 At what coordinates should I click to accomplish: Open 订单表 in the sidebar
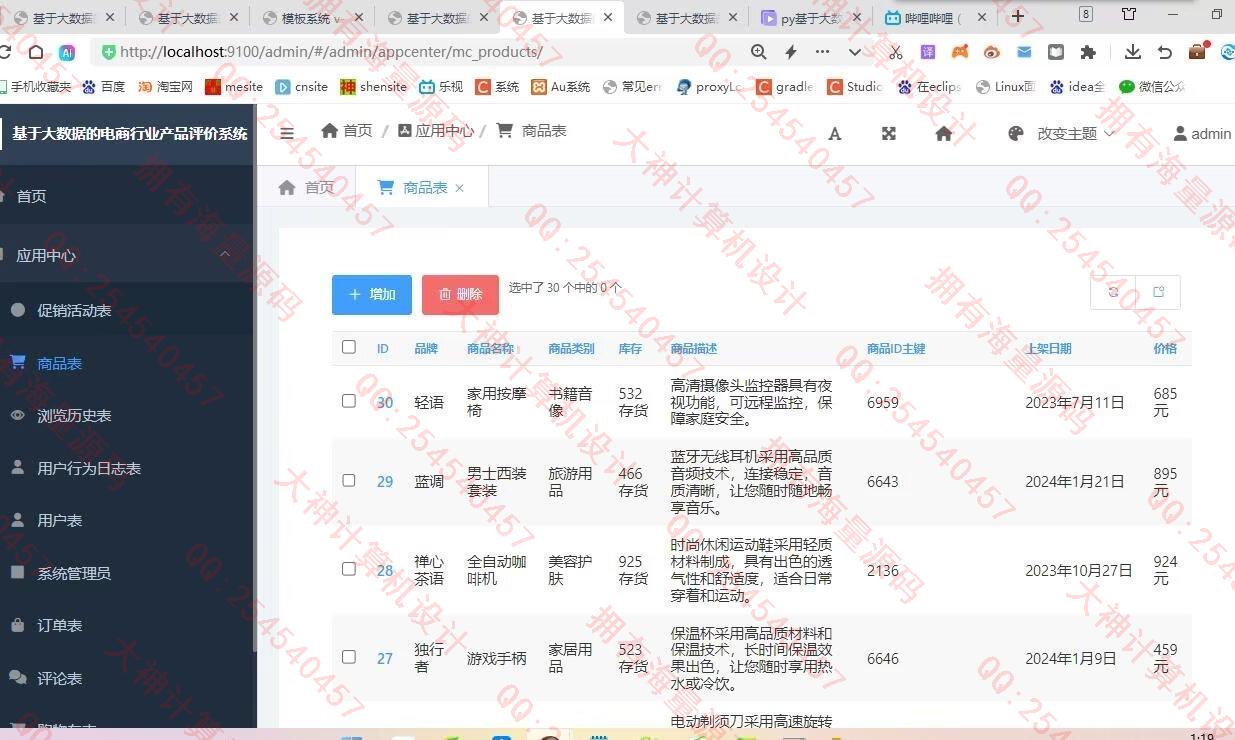59,625
